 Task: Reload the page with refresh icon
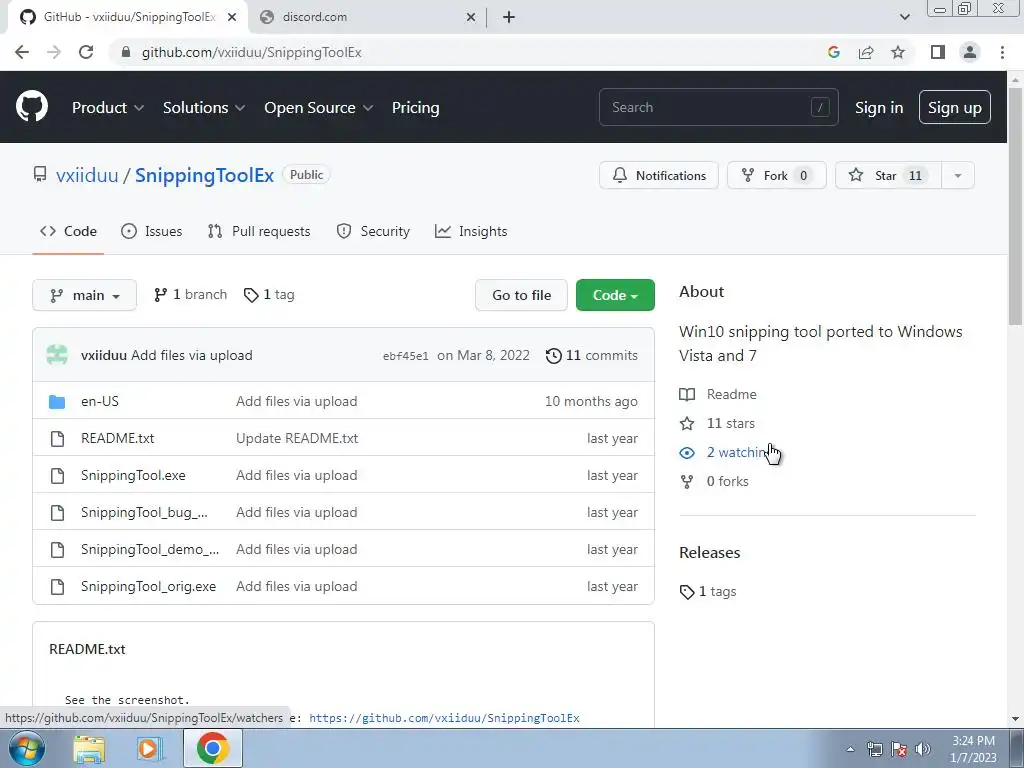pos(86,52)
